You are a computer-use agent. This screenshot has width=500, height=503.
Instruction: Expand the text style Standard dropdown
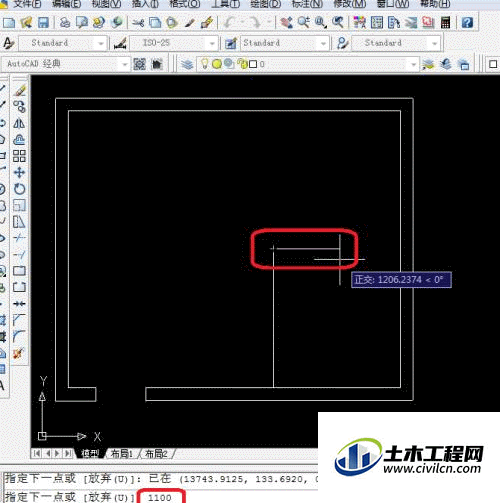pyautogui.click(x=101, y=43)
